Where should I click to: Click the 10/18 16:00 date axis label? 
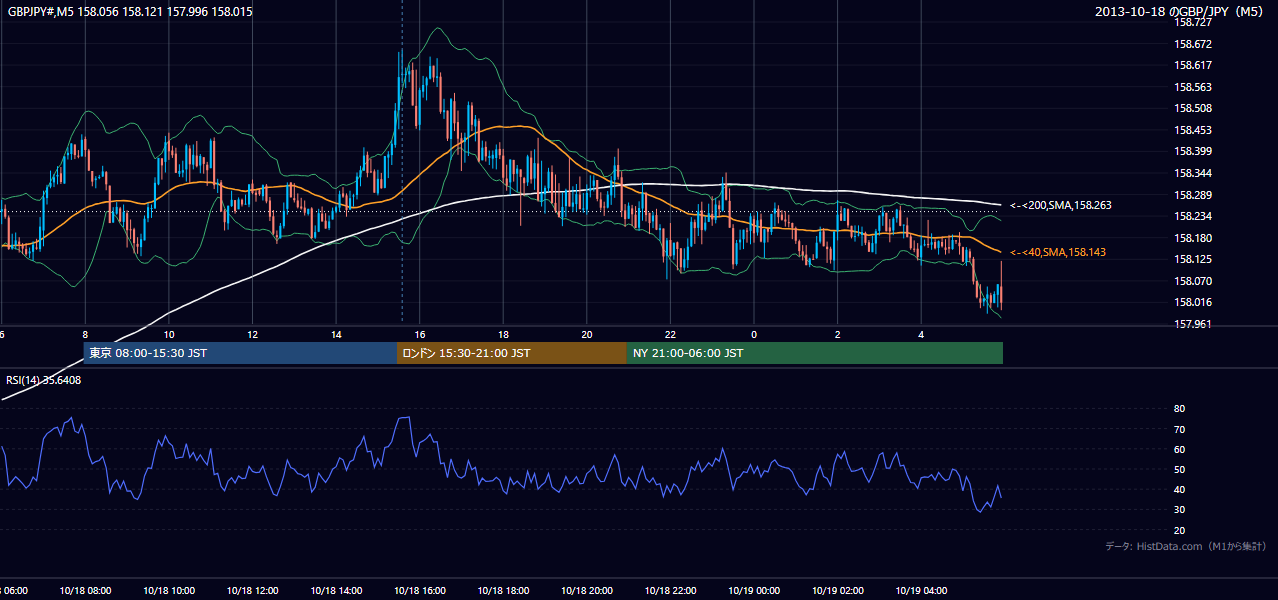coord(420,591)
